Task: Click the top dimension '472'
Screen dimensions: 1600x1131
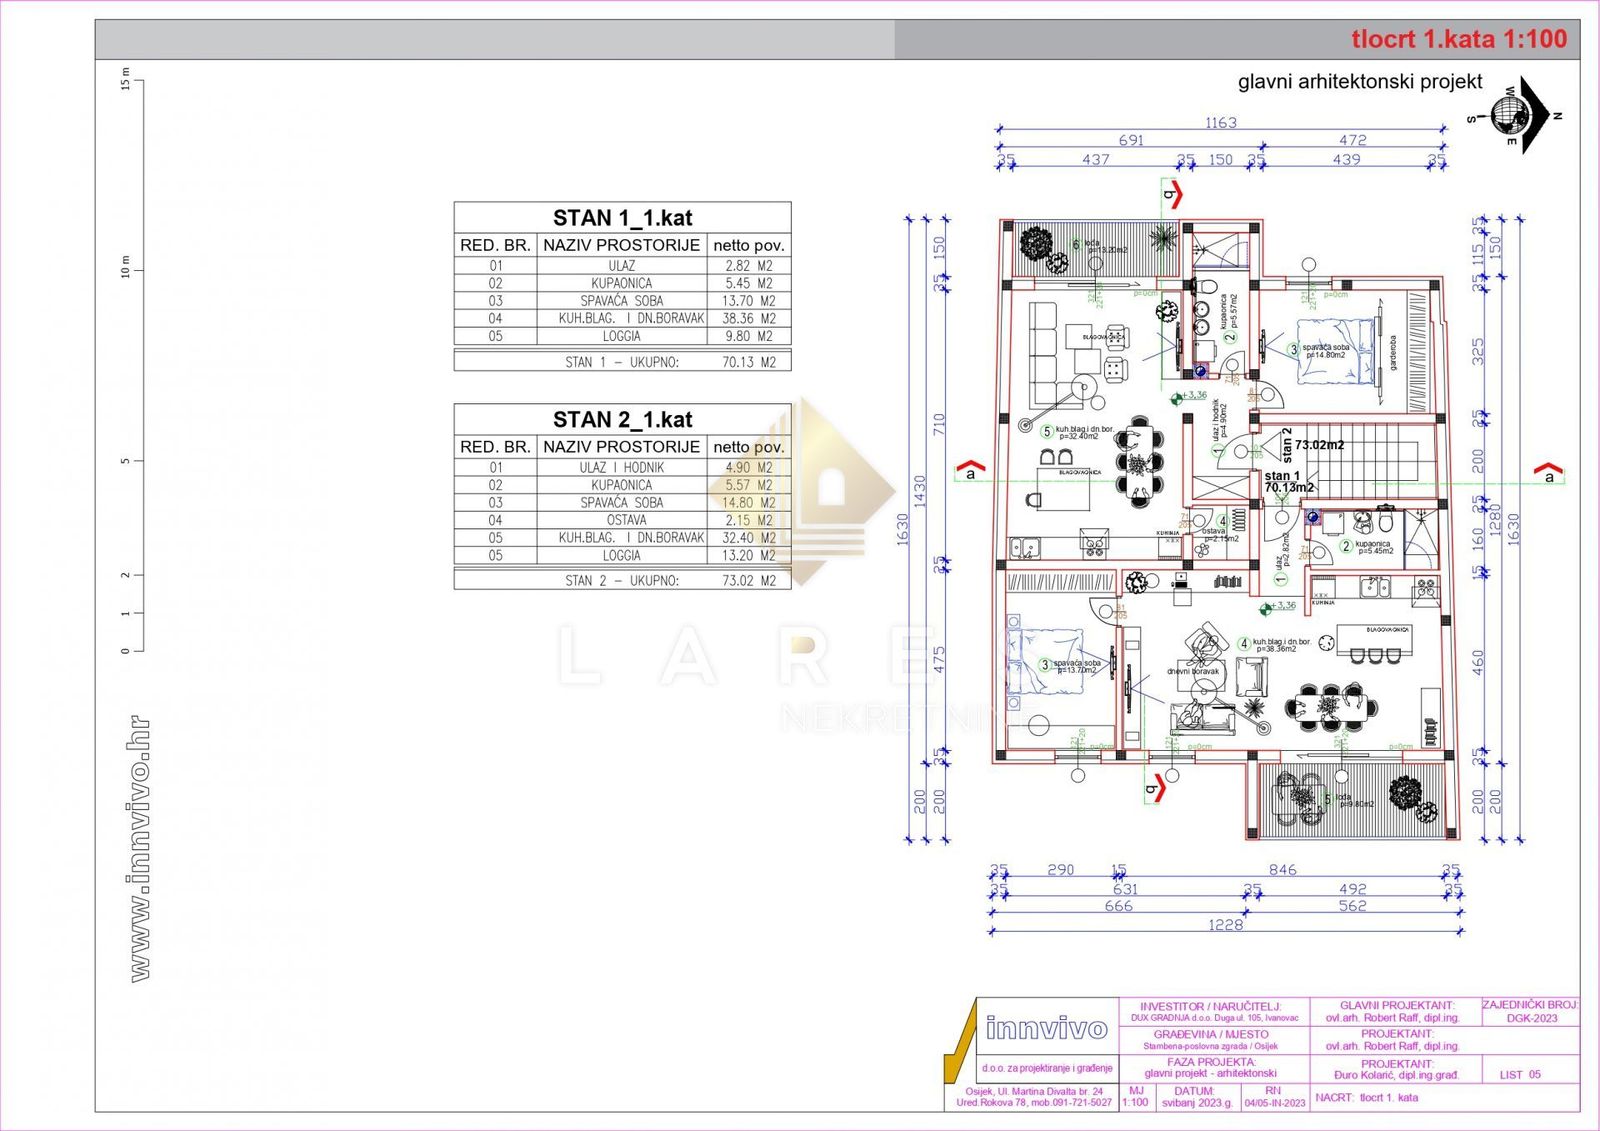Action: (x=1352, y=141)
